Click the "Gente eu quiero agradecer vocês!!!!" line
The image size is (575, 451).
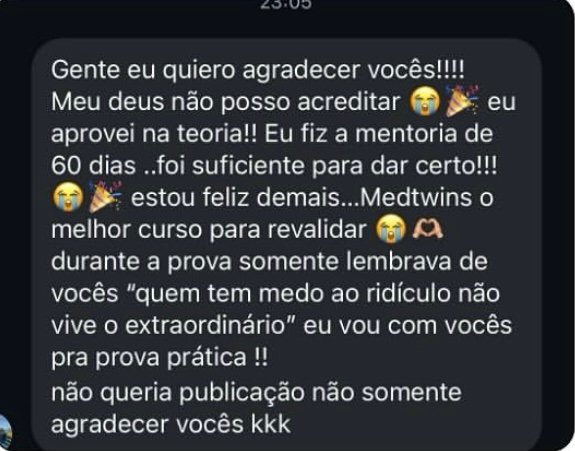point(258,71)
